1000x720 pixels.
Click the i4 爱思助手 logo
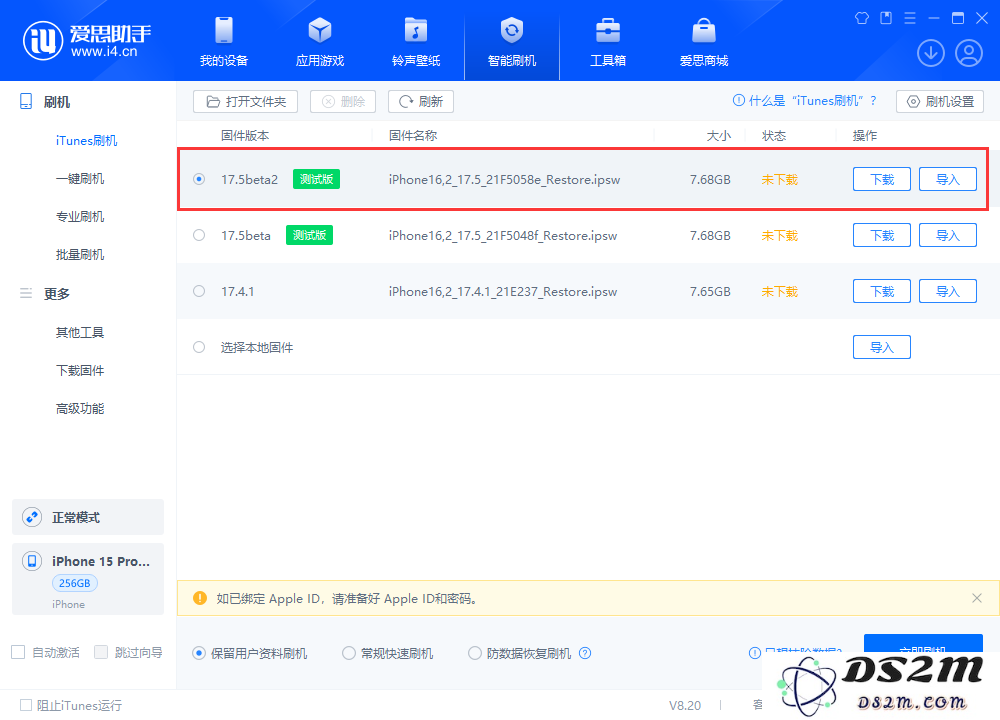tap(88, 40)
